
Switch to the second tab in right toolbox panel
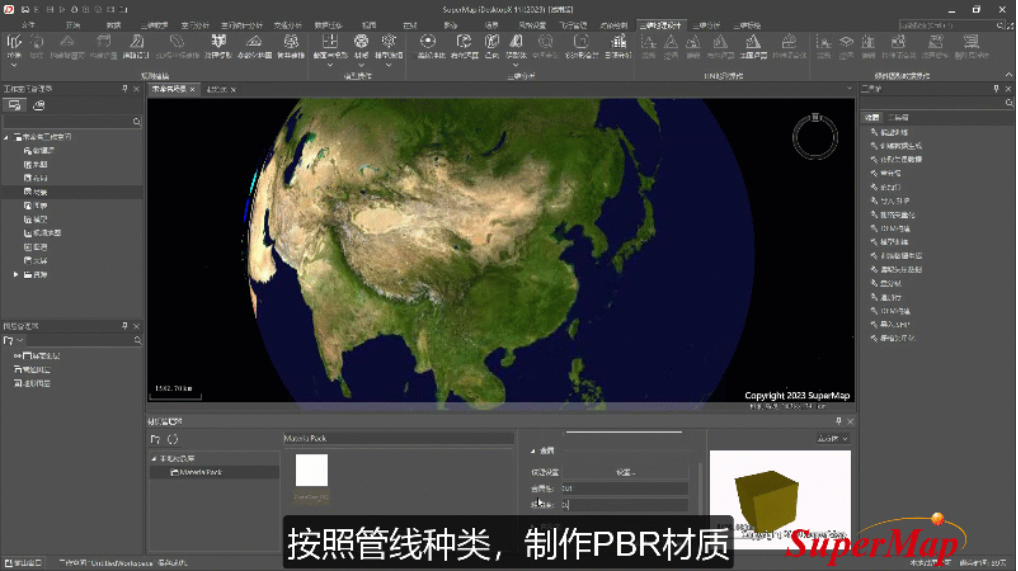(x=899, y=118)
